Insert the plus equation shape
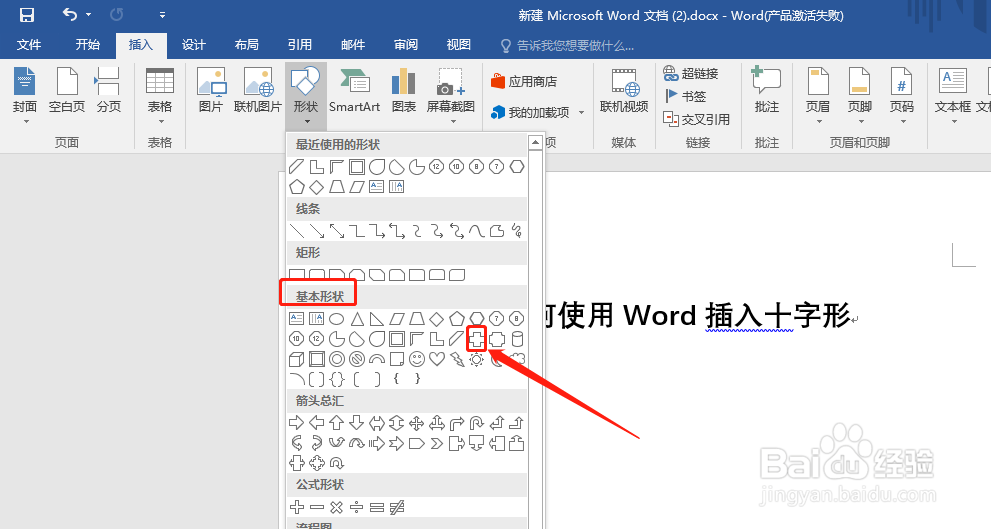The image size is (991, 529). point(296,507)
